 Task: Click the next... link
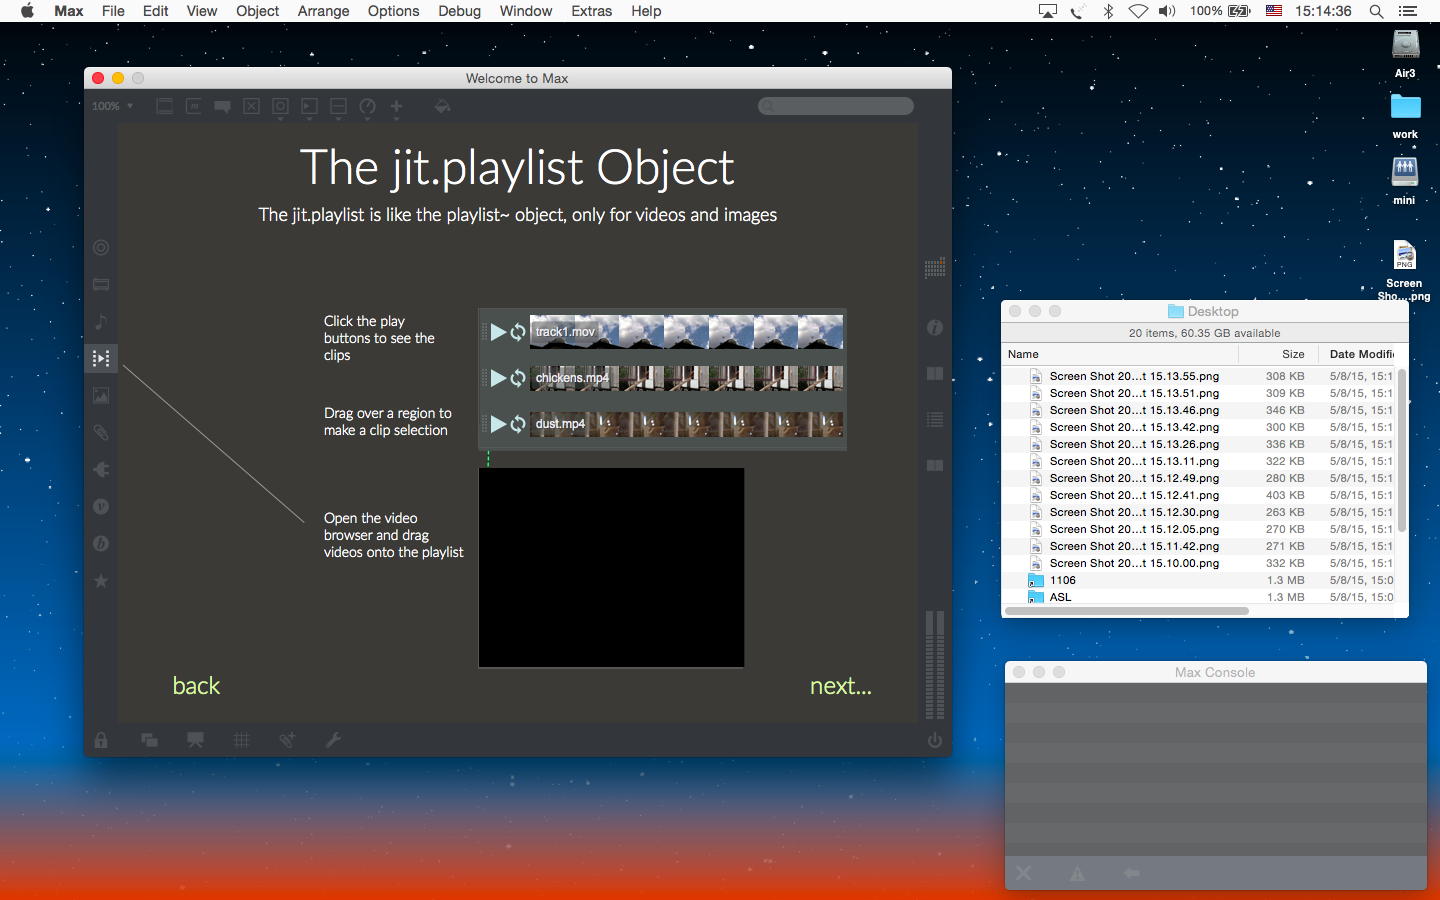(x=840, y=686)
